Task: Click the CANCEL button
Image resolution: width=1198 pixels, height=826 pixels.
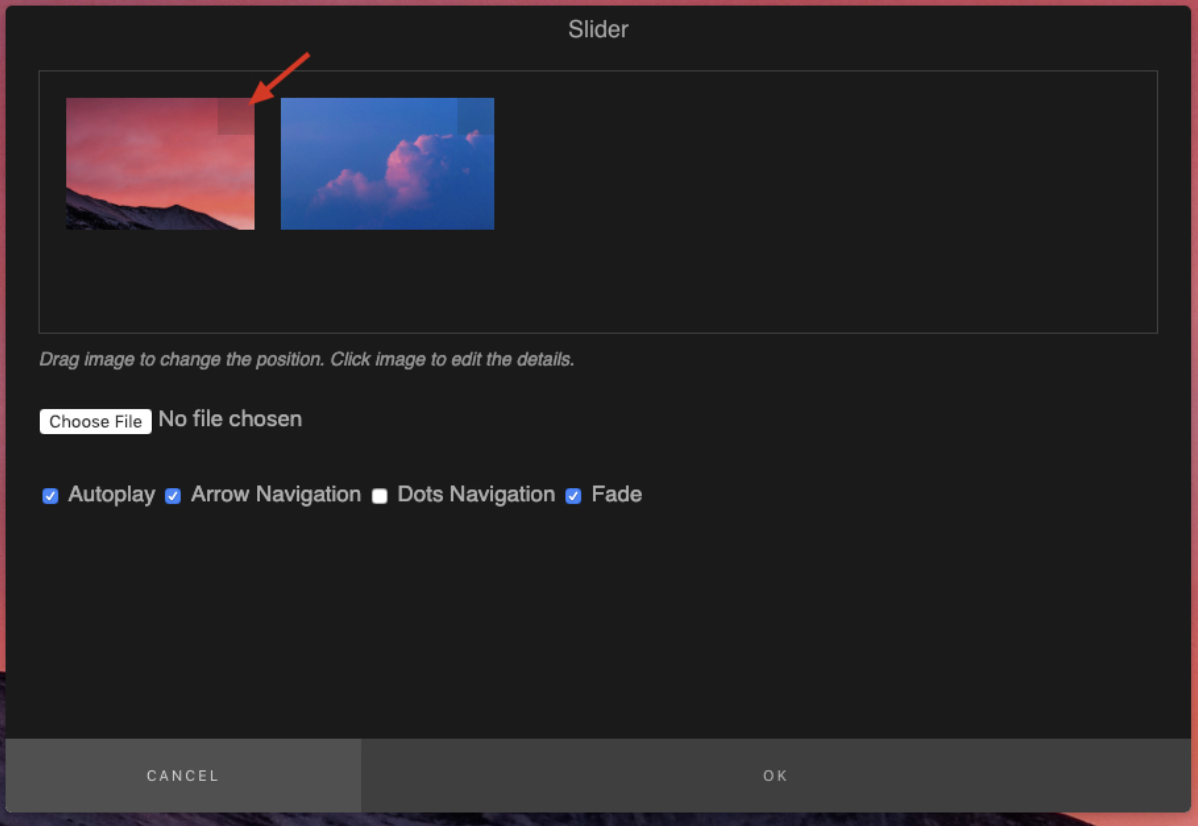Action: pyautogui.click(x=183, y=775)
